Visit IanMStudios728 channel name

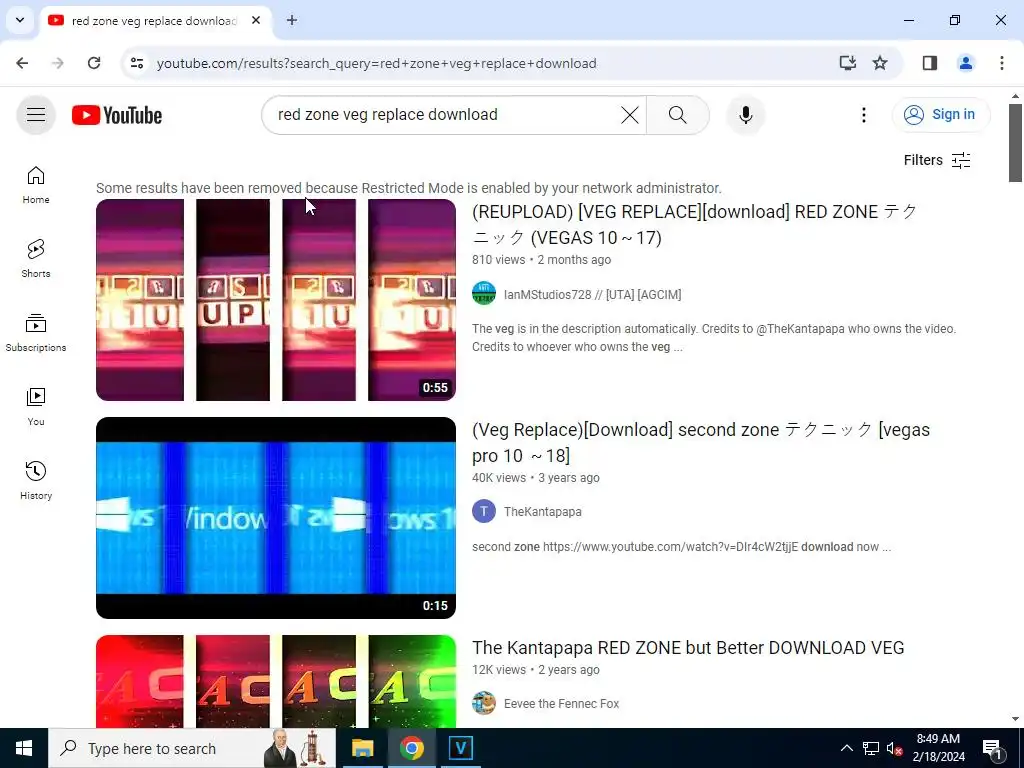coord(592,295)
